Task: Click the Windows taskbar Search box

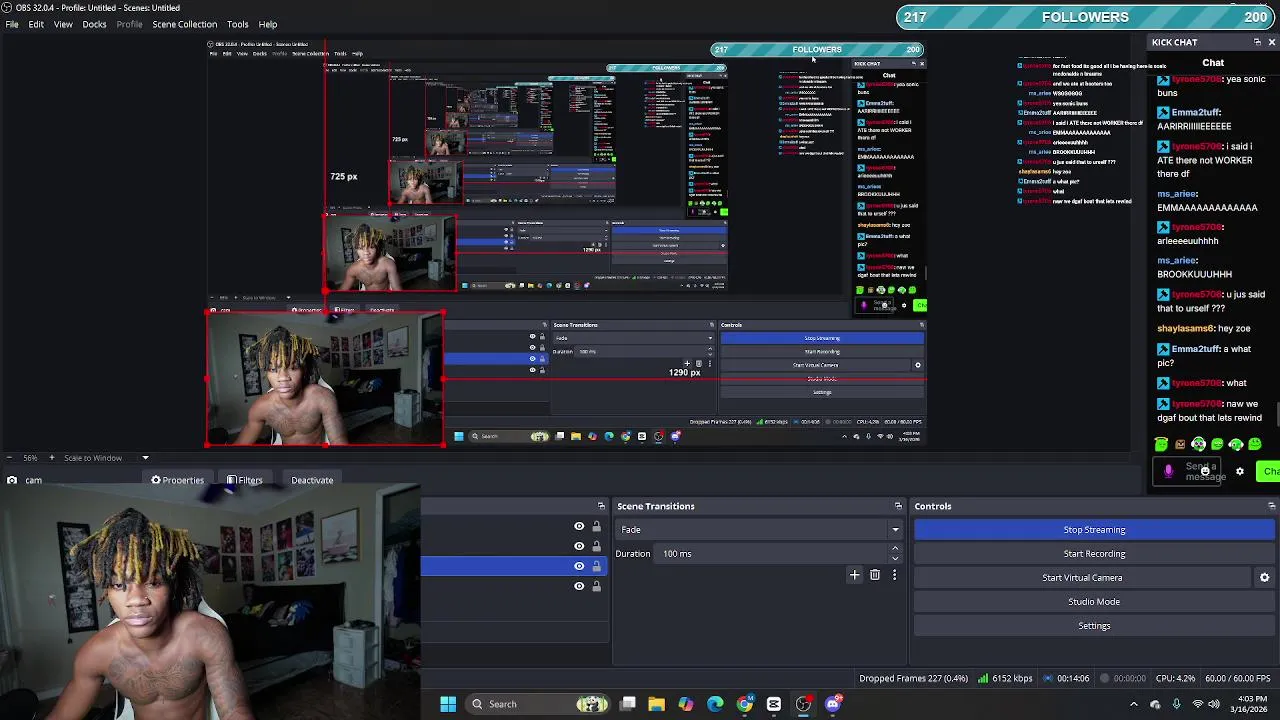Action: point(536,704)
